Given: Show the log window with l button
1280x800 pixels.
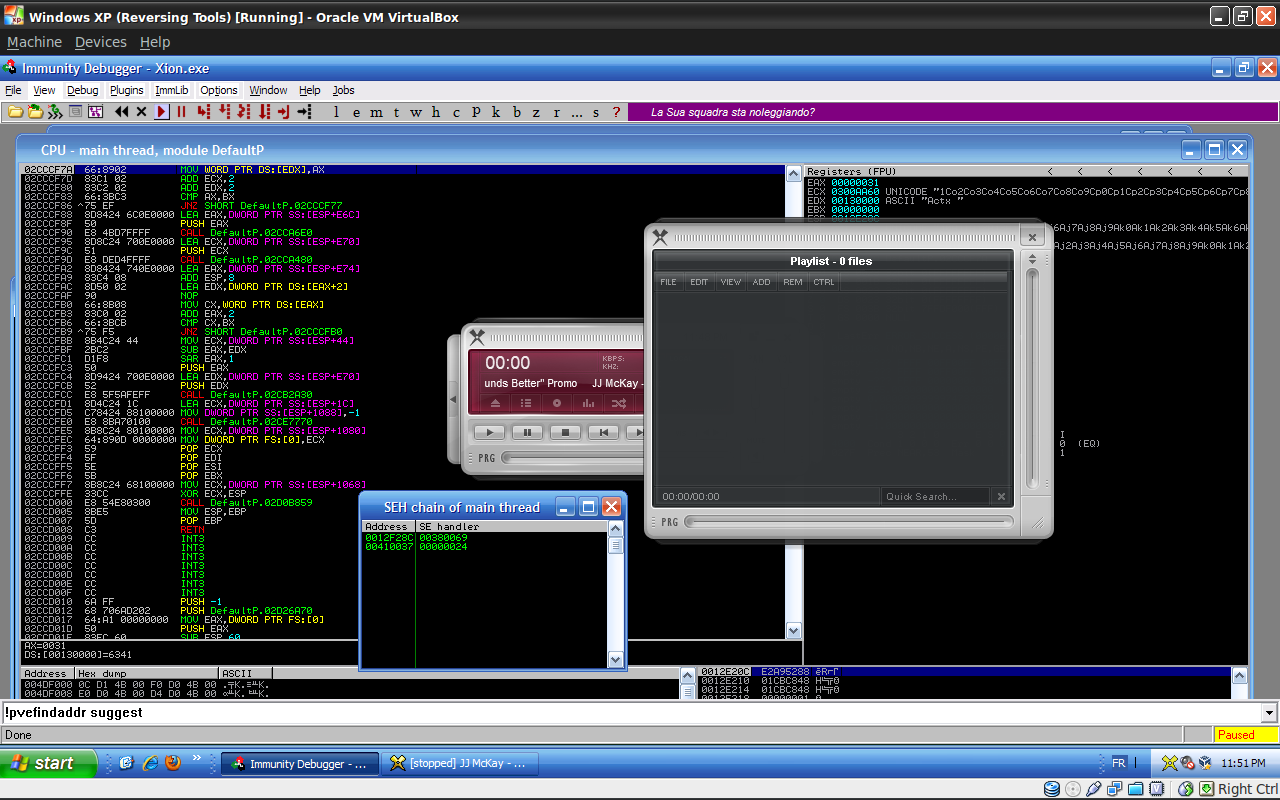Looking at the screenshot, I should pos(336,112).
